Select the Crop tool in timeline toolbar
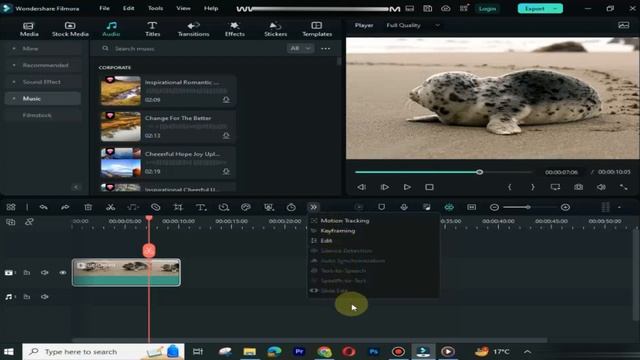 click(x=178, y=207)
